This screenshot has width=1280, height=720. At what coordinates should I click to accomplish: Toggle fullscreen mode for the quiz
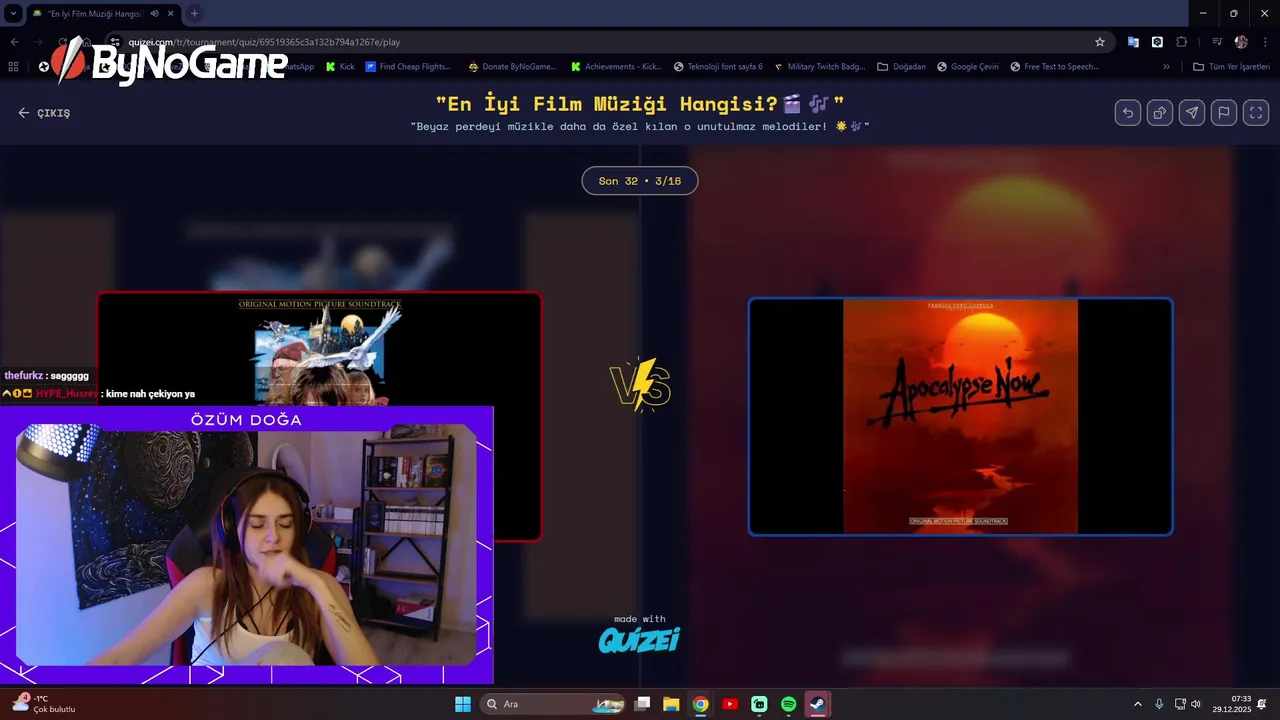pyautogui.click(x=1256, y=113)
